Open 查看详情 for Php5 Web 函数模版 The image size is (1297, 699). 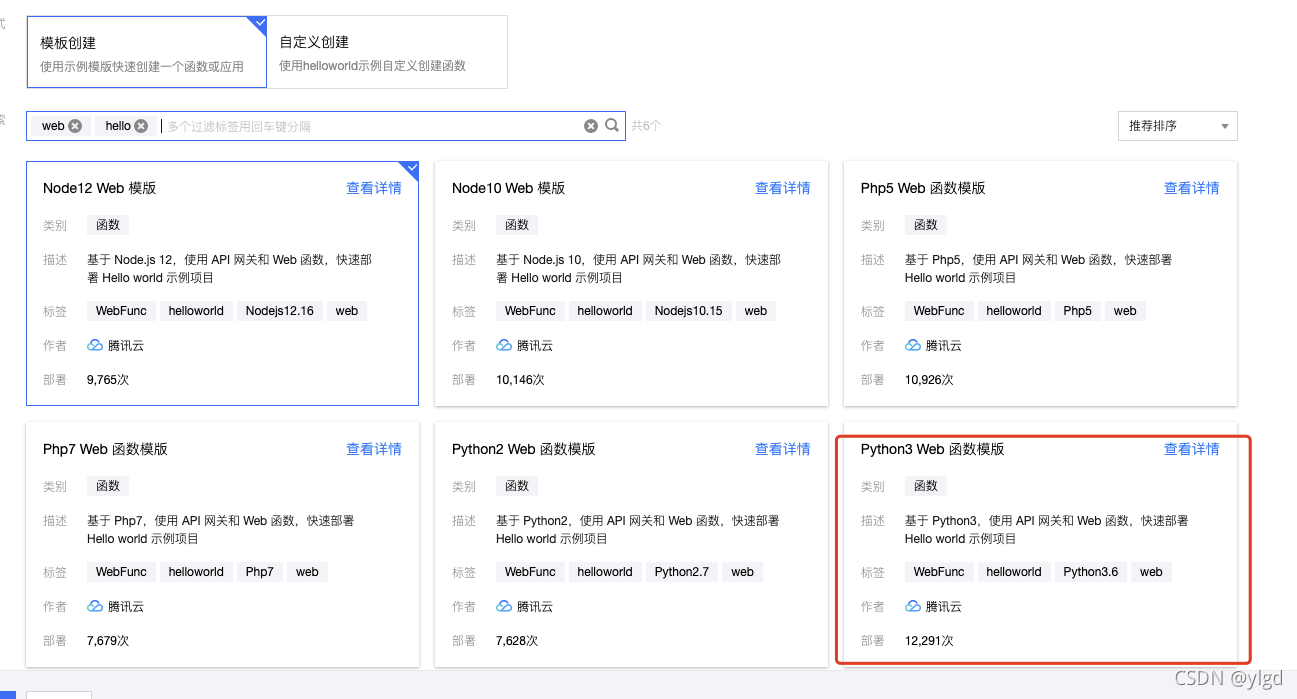[x=1192, y=188]
